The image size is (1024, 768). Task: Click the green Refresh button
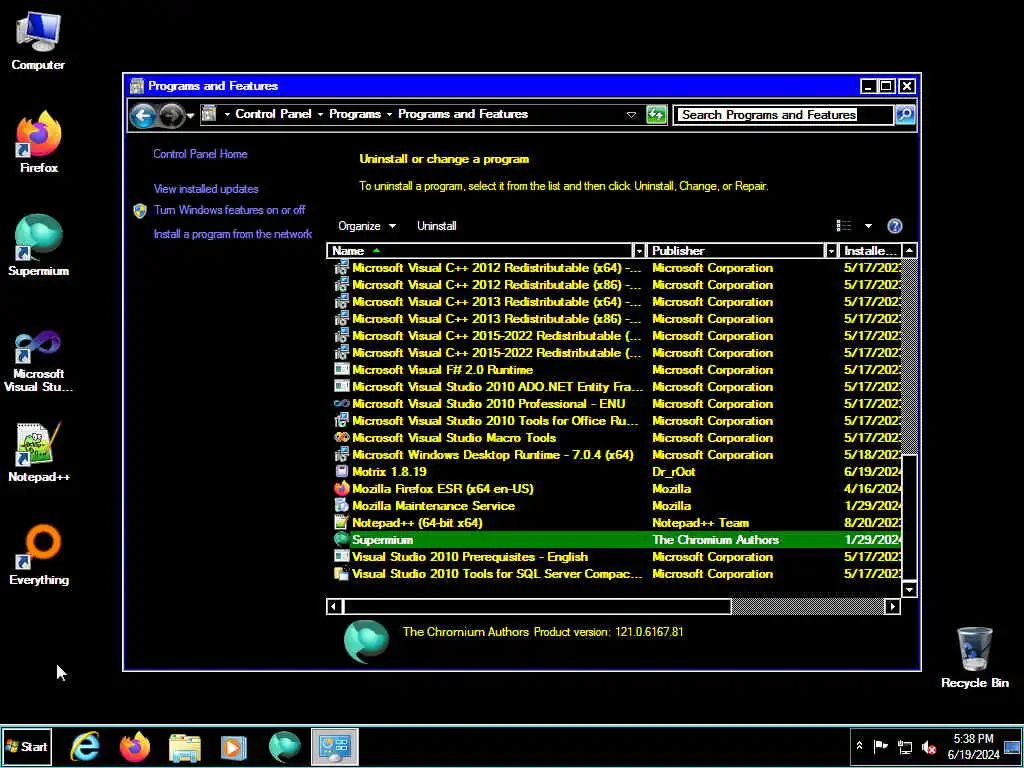click(x=656, y=115)
